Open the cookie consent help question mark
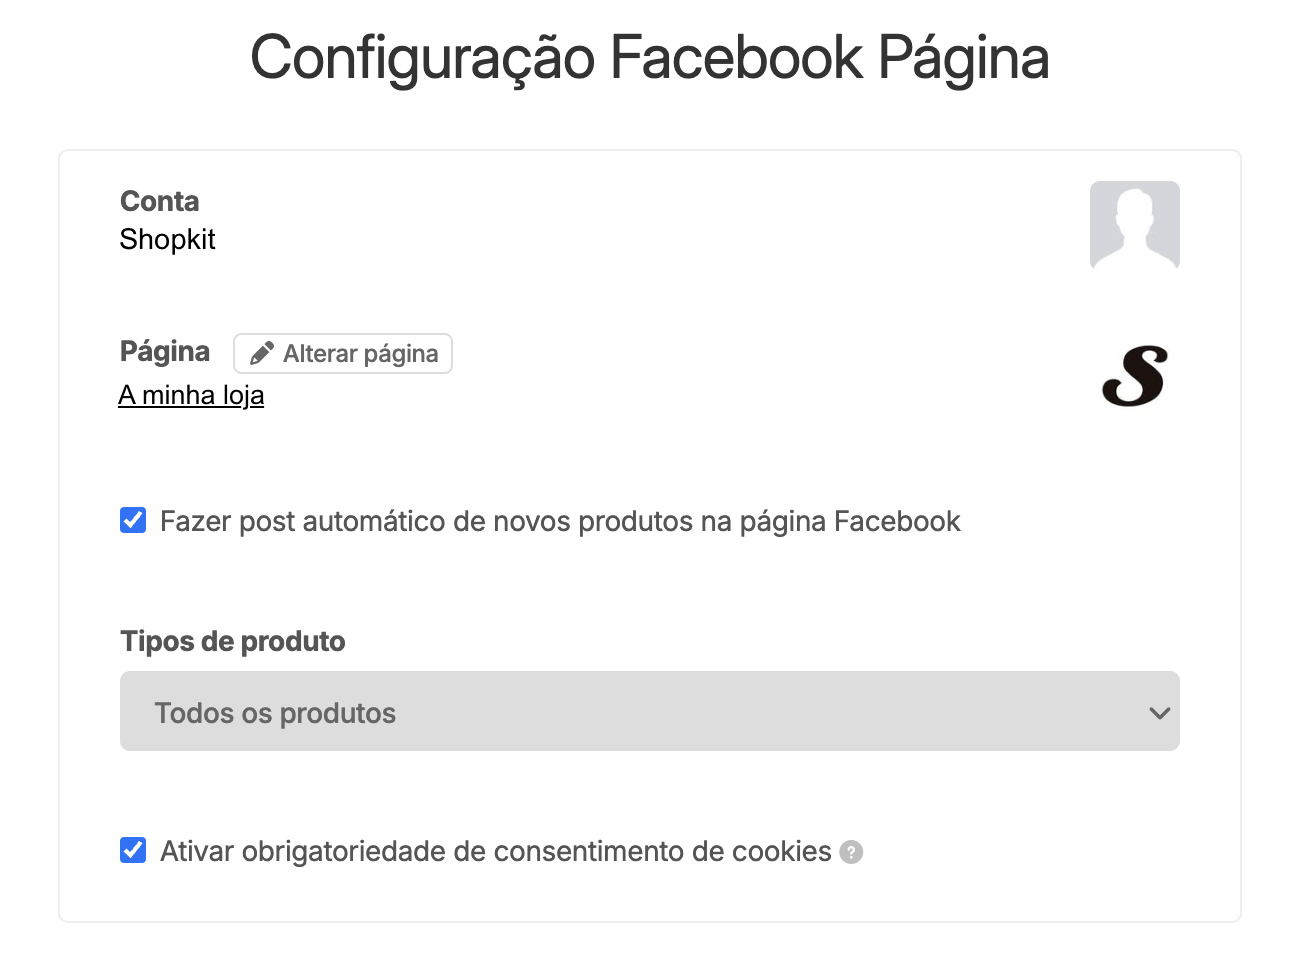 click(x=851, y=852)
